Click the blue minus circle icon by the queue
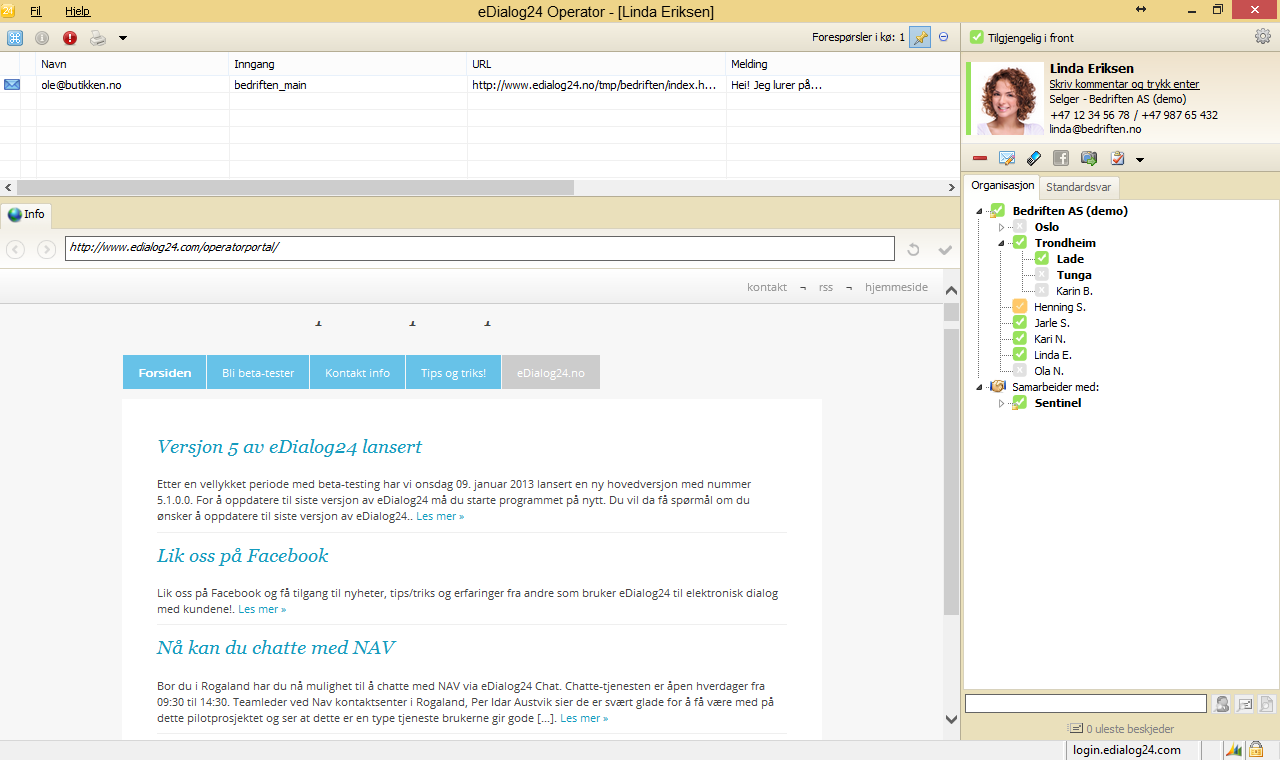The image size is (1280, 760). pos(943,37)
